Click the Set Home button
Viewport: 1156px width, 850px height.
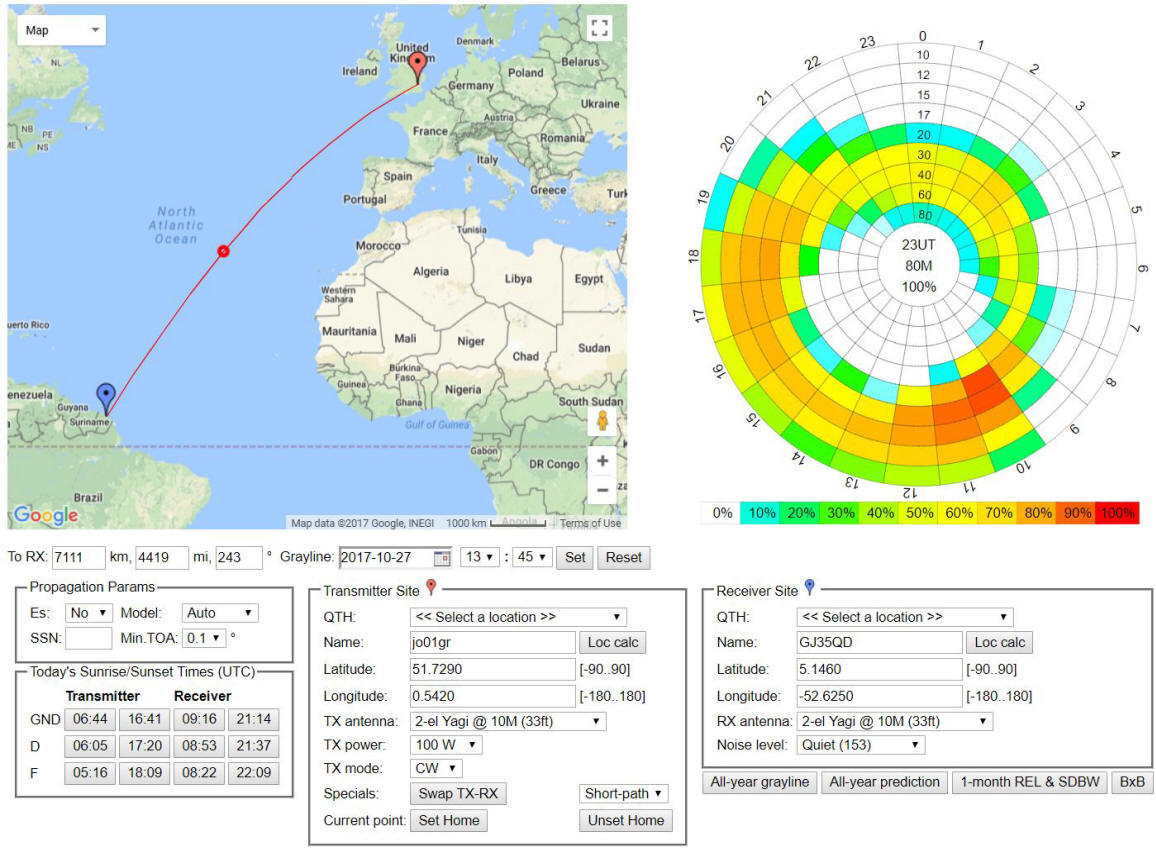[x=448, y=821]
